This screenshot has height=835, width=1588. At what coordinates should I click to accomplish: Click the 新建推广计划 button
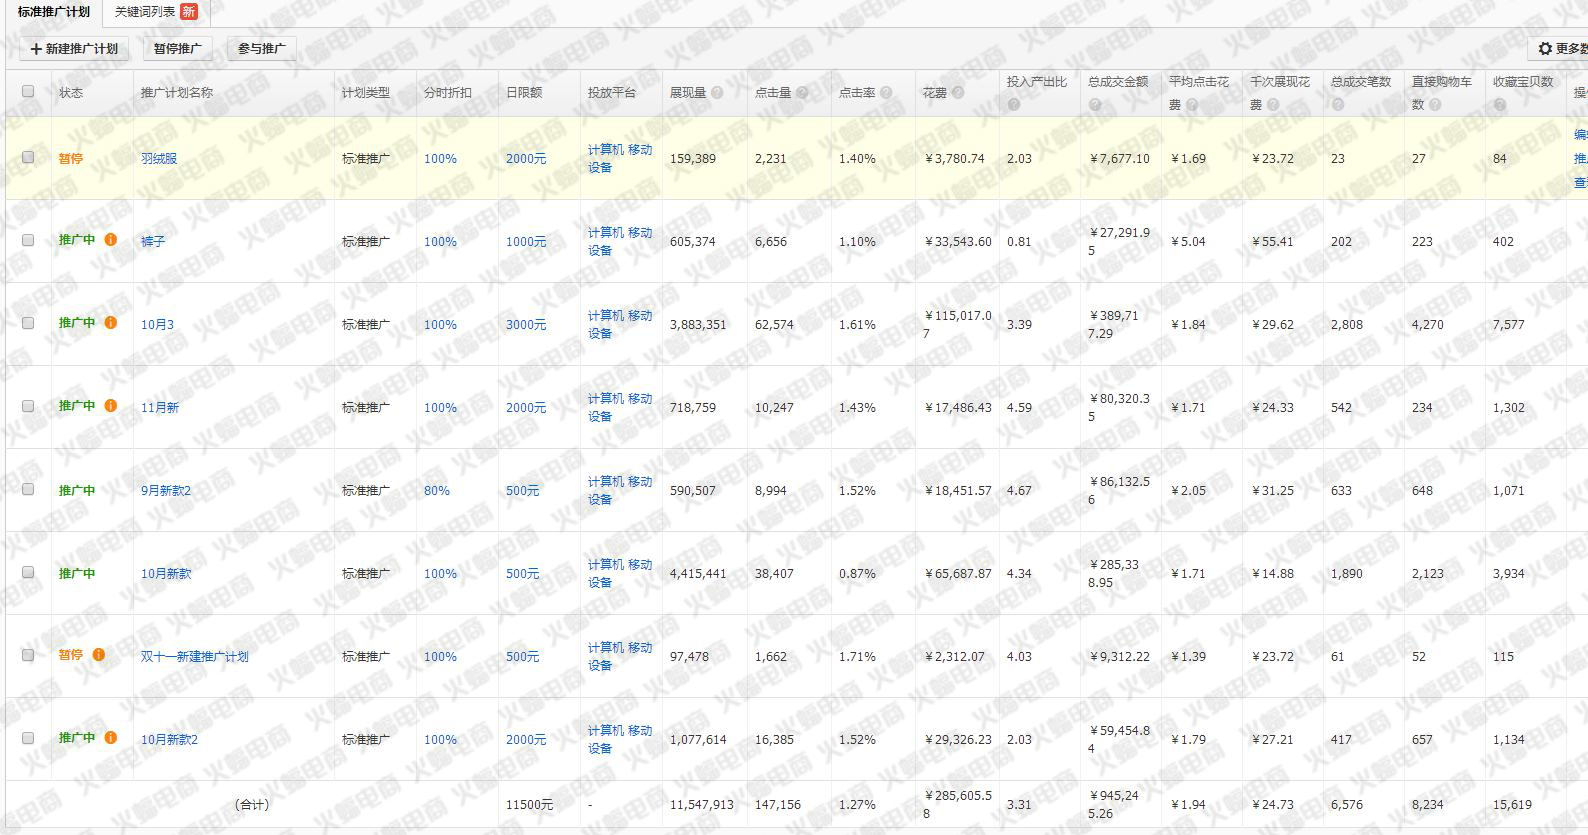point(74,48)
